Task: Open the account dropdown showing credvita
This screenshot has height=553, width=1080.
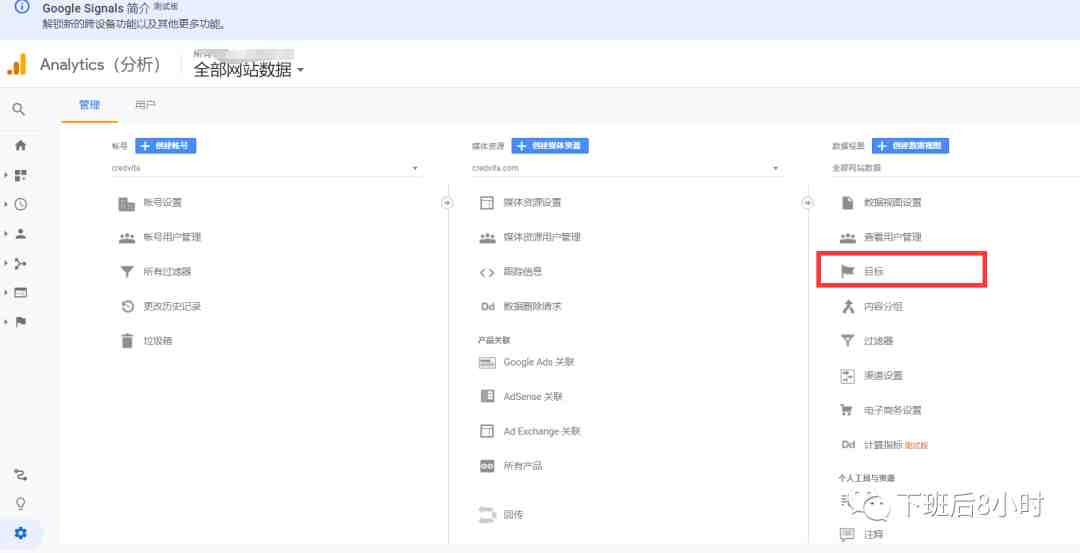Action: (x=266, y=168)
